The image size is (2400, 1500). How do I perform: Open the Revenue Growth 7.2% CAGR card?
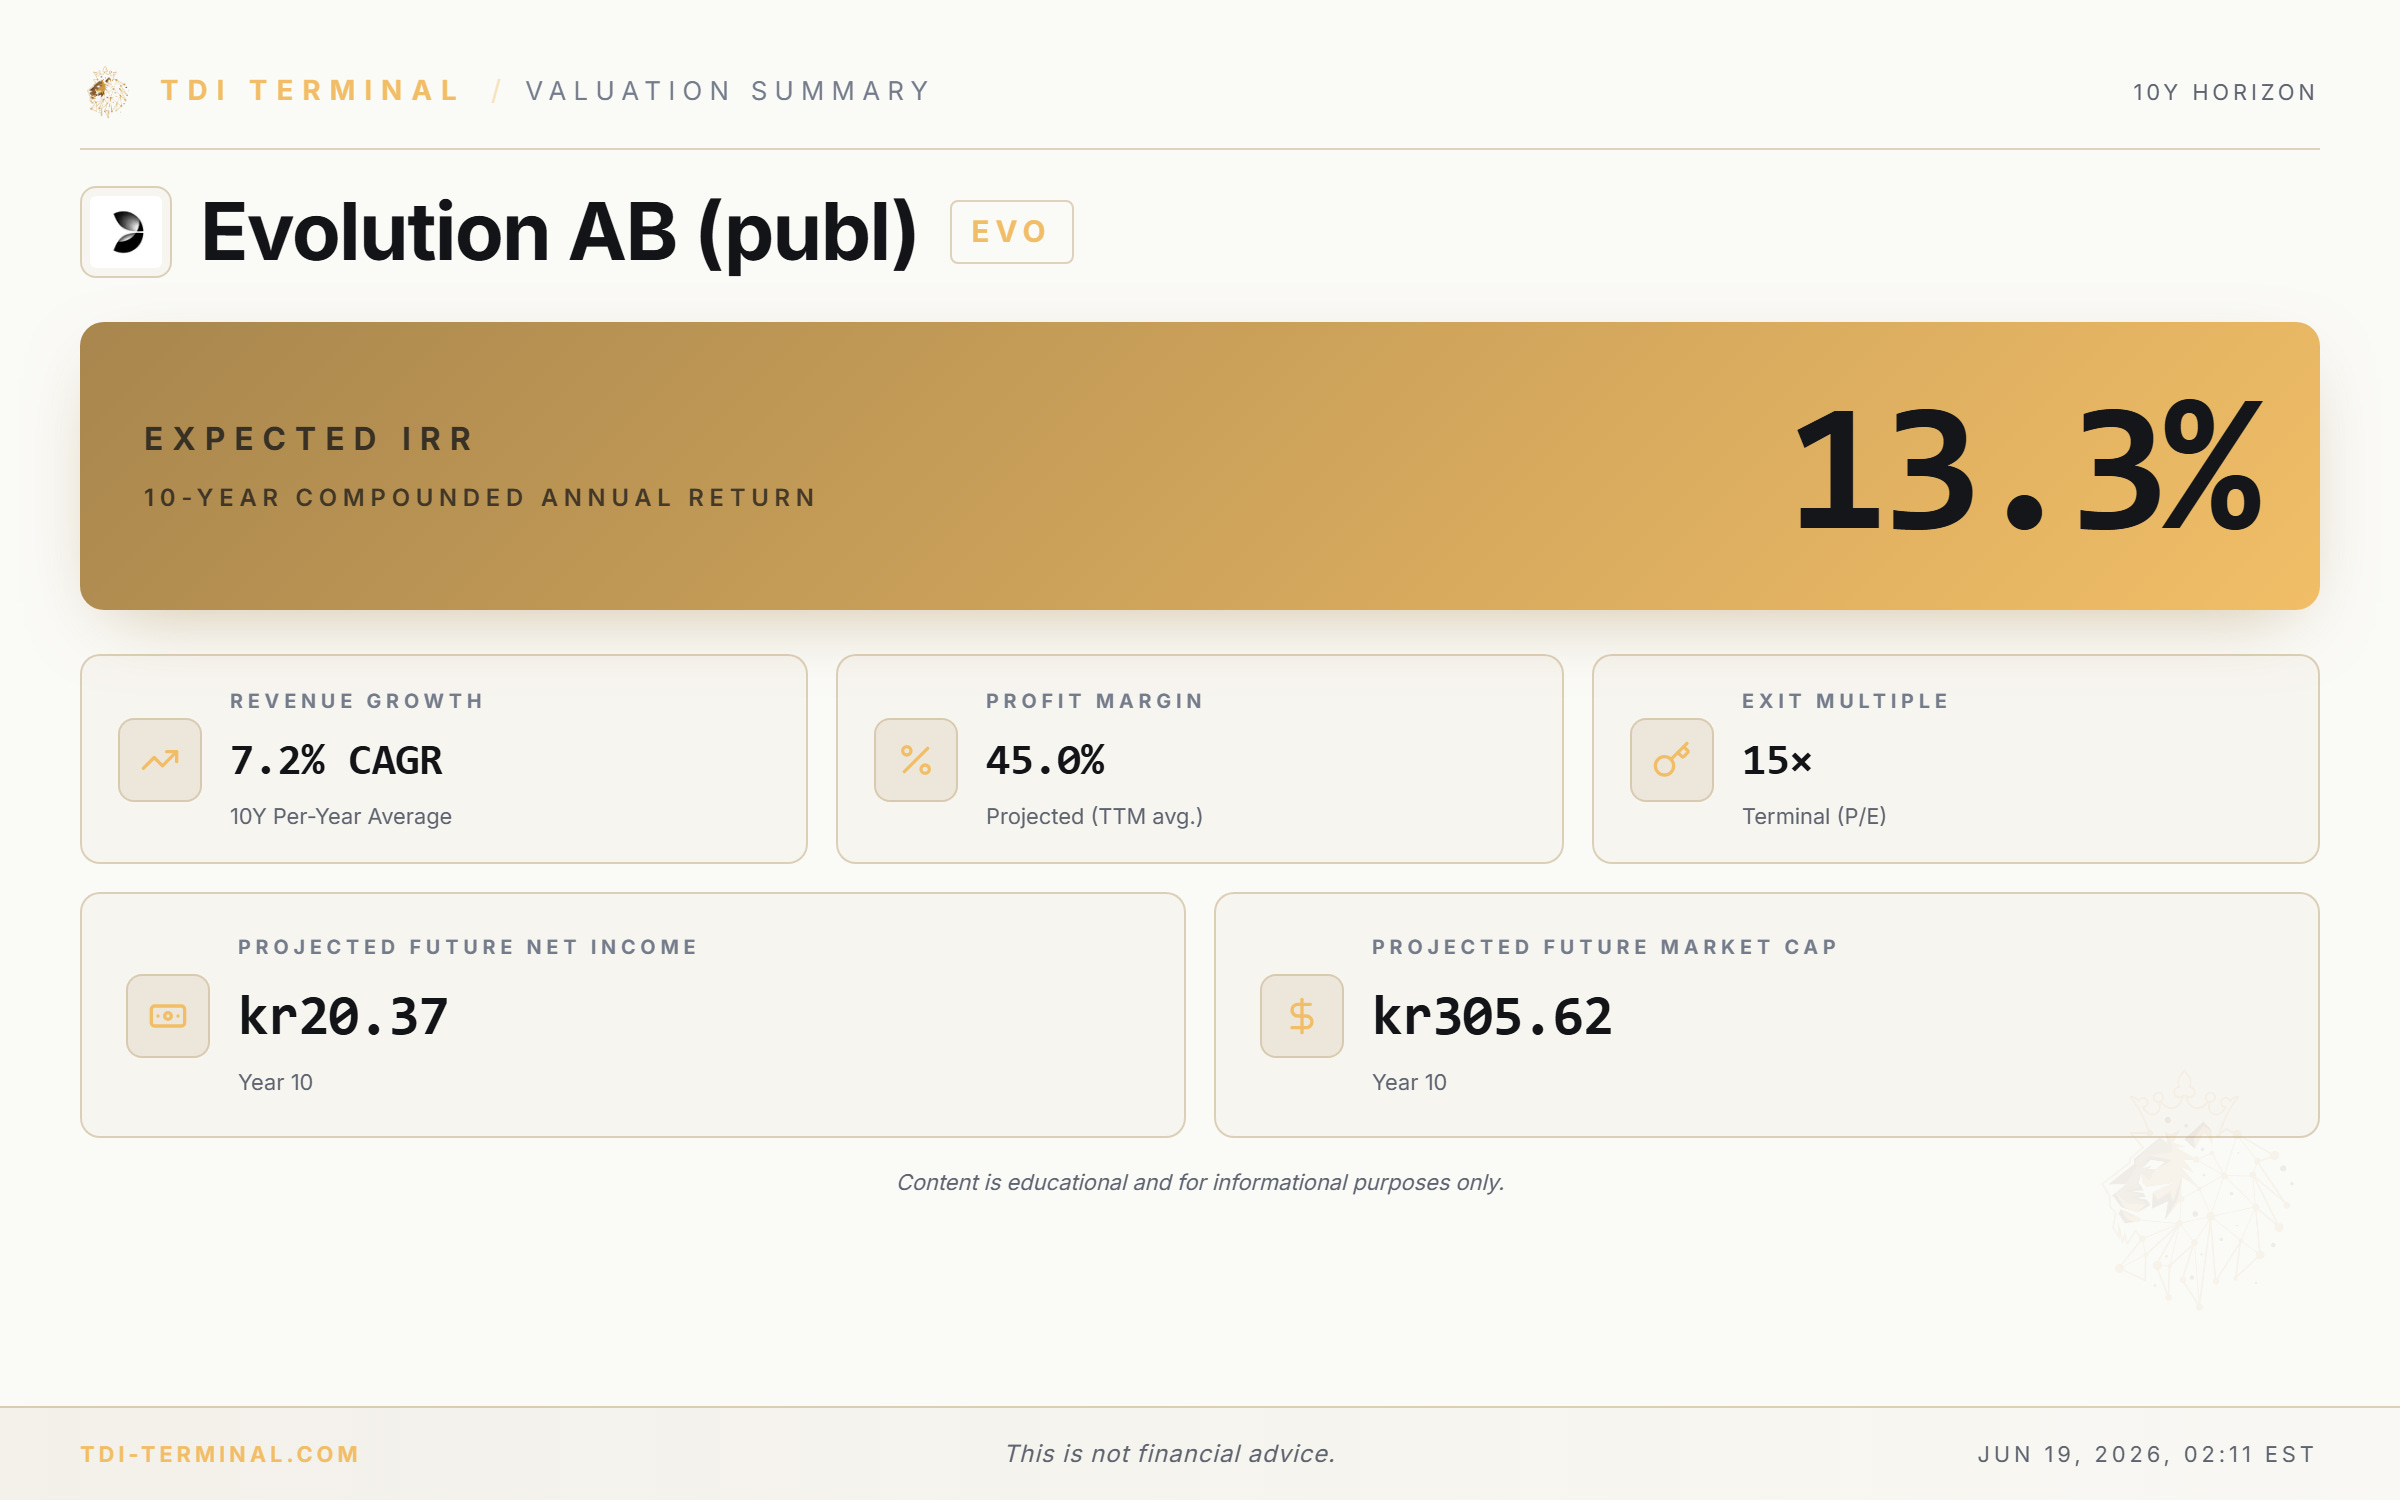click(x=444, y=759)
